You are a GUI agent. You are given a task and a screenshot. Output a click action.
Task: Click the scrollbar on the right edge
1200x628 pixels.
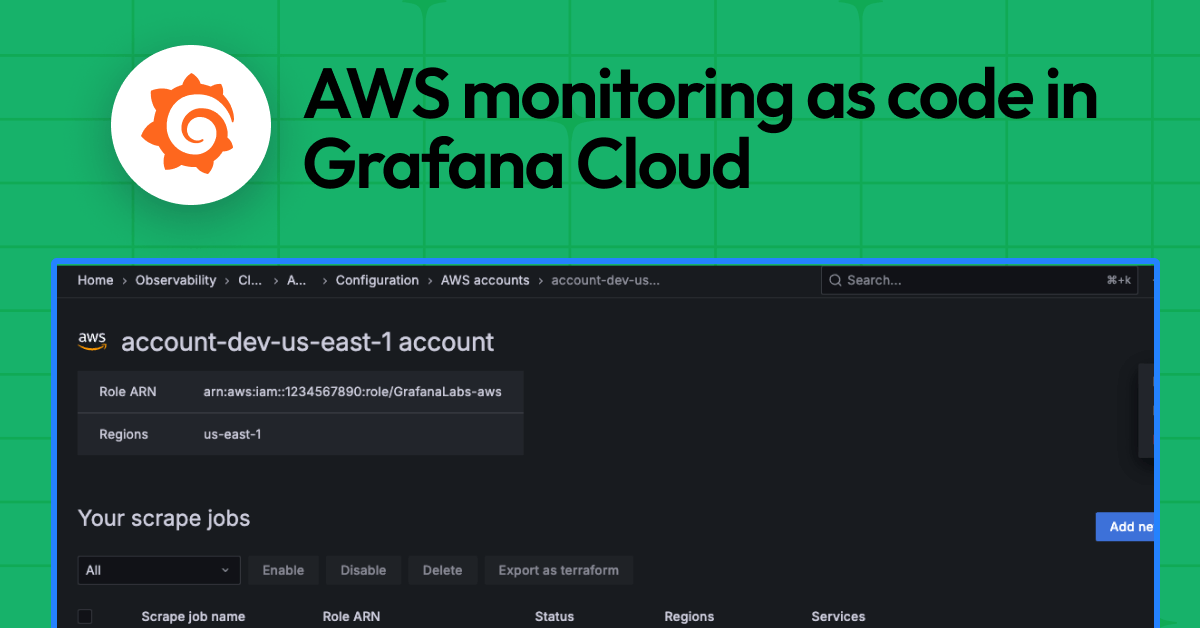click(x=1146, y=410)
